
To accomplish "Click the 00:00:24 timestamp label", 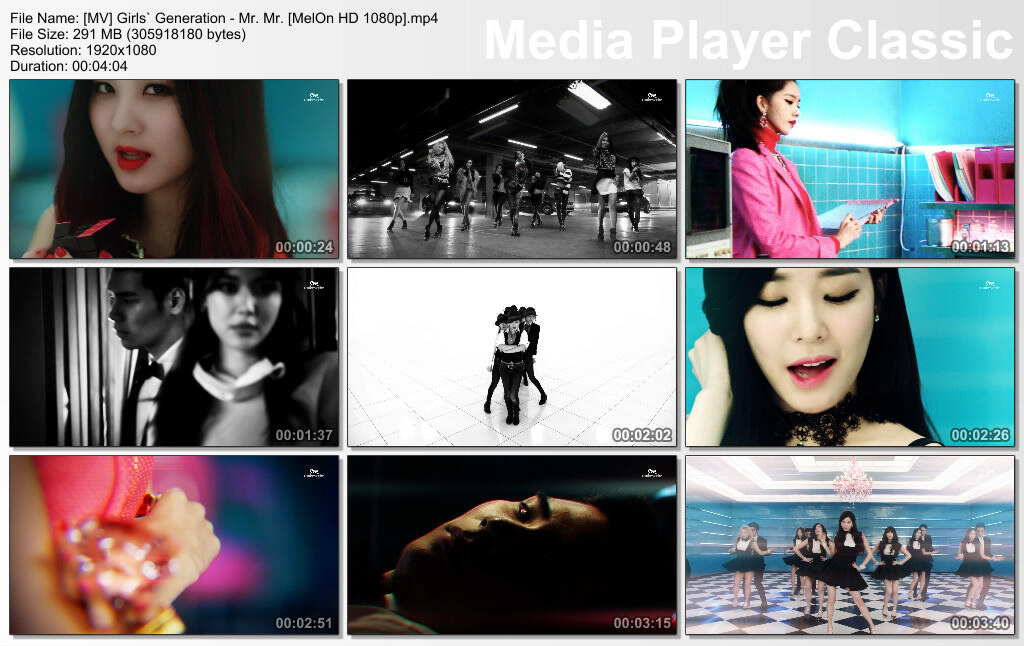I will coord(304,247).
